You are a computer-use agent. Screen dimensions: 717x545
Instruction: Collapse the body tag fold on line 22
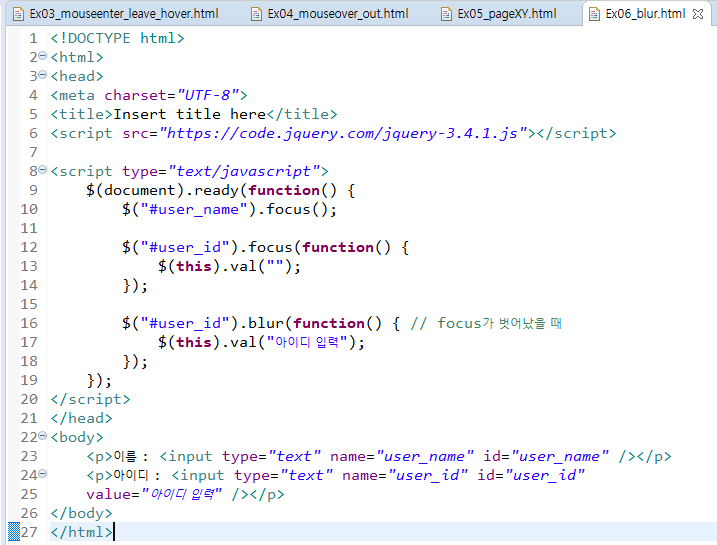click(43, 436)
